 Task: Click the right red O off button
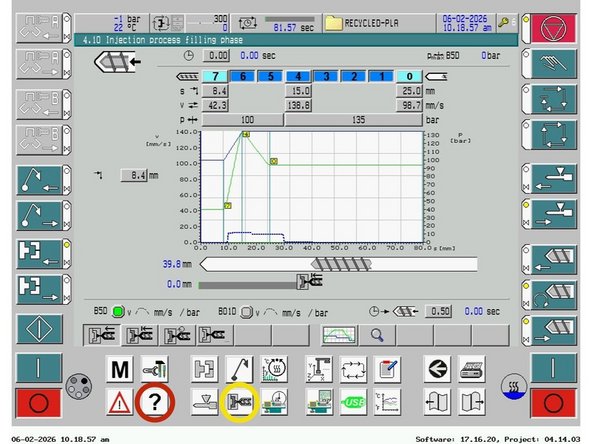[553, 403]
